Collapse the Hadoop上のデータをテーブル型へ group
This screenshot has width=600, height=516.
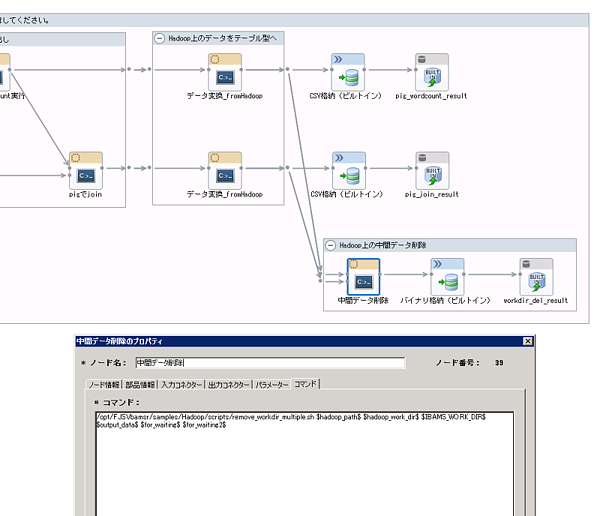click(159, 38)
